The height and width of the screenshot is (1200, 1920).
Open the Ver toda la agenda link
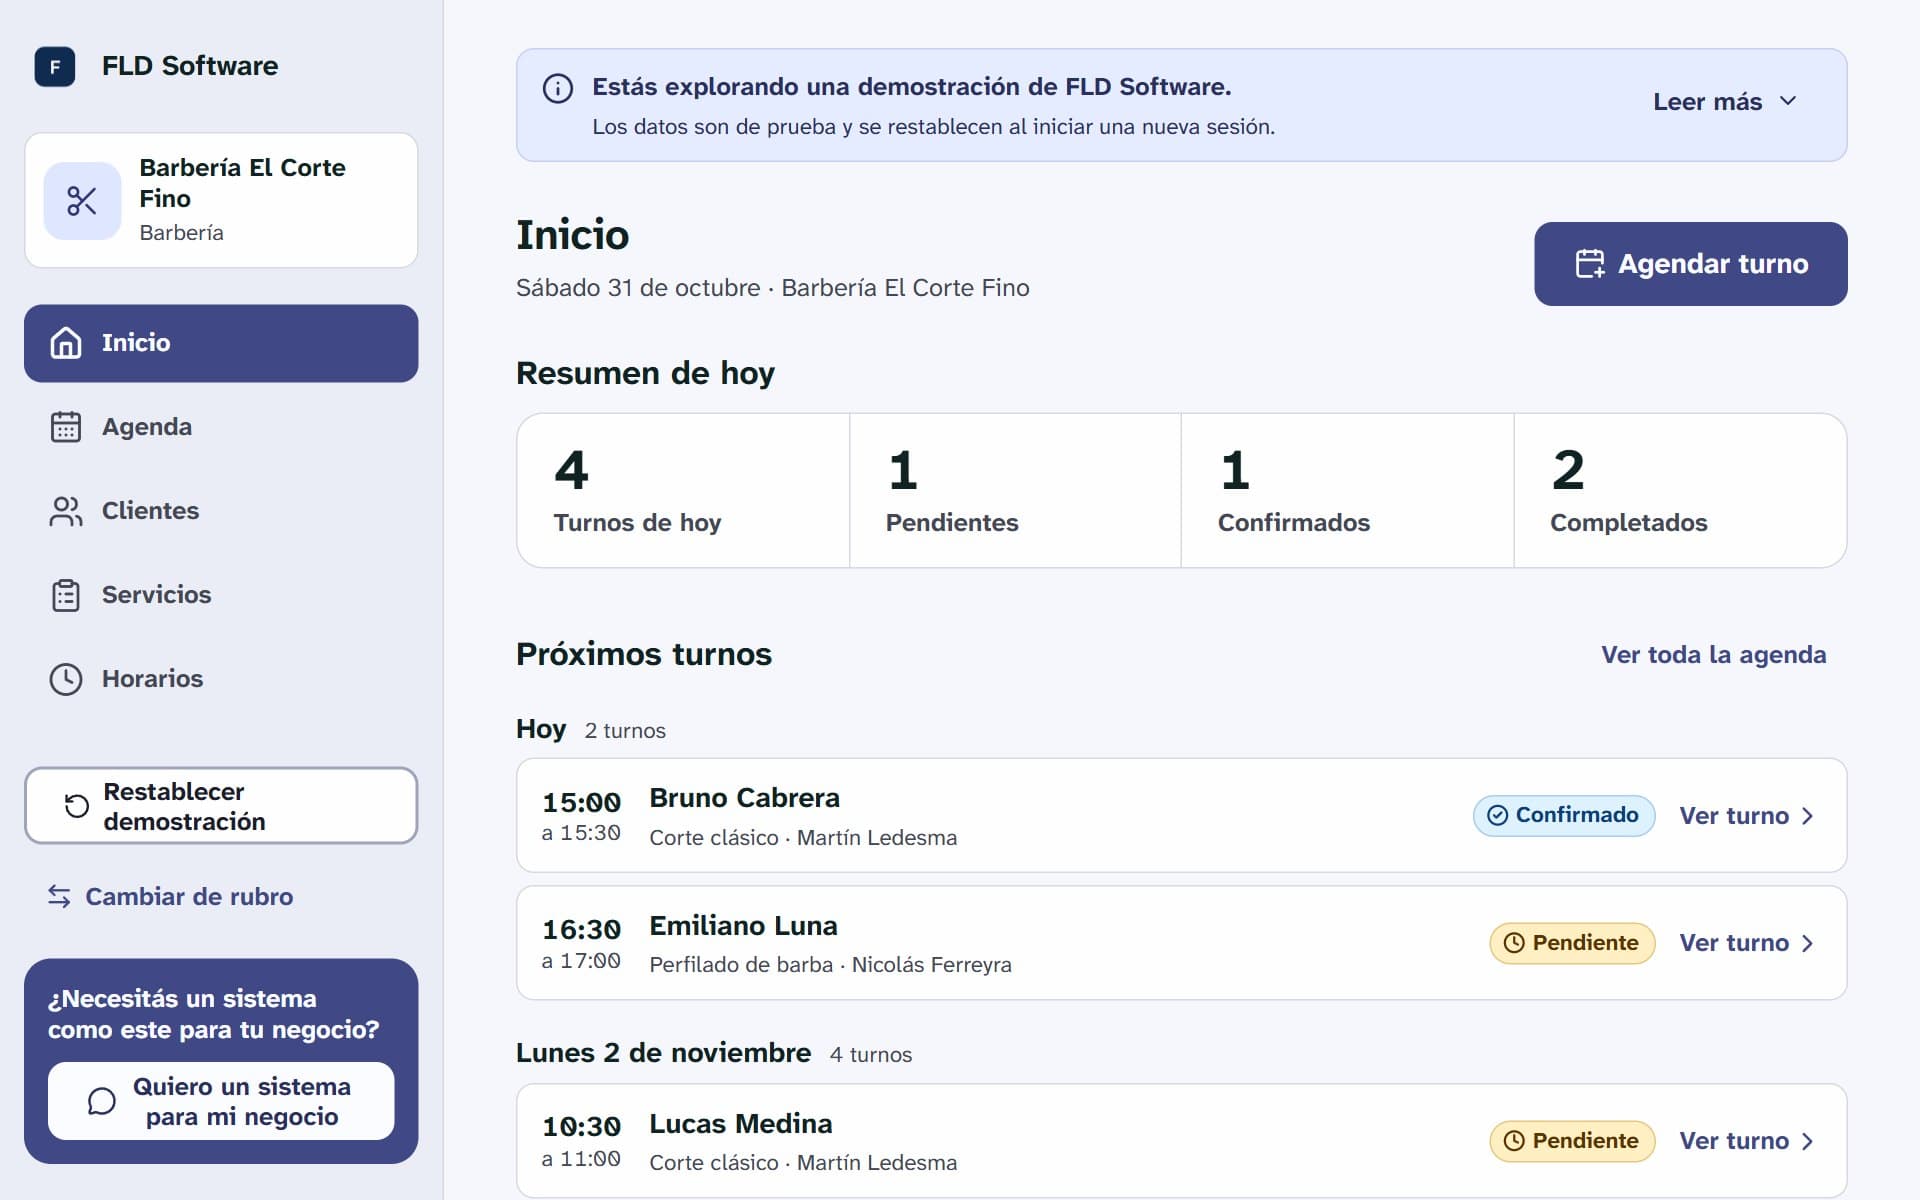1713,655
